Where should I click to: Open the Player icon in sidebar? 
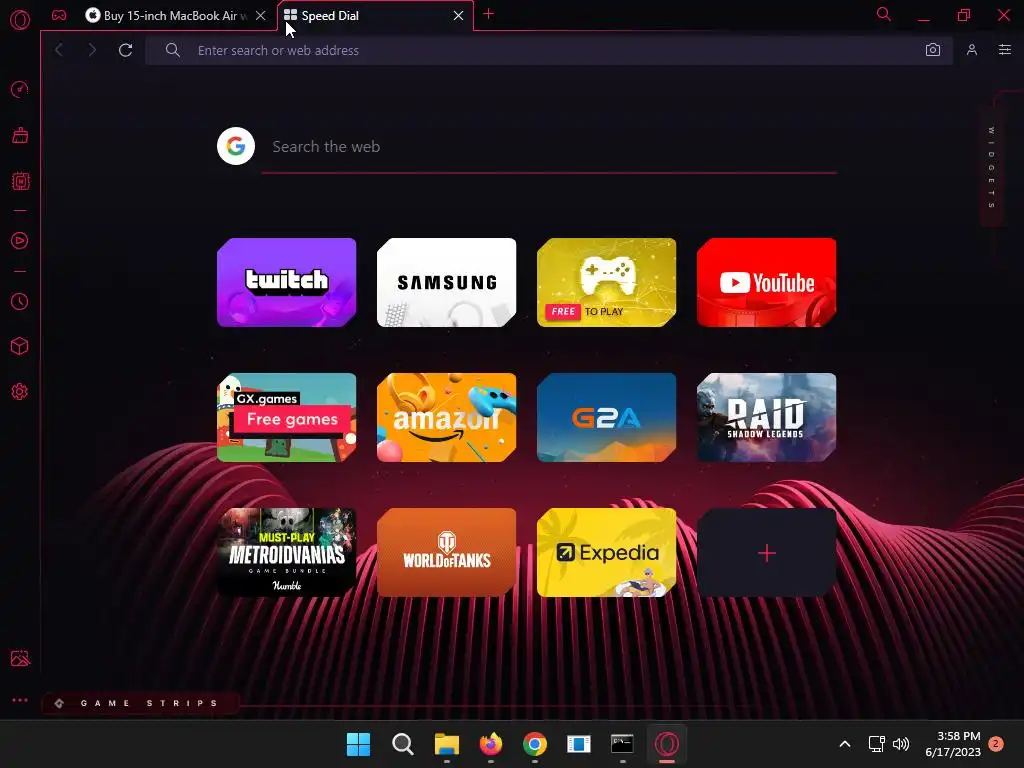click(x=20, y=240)
